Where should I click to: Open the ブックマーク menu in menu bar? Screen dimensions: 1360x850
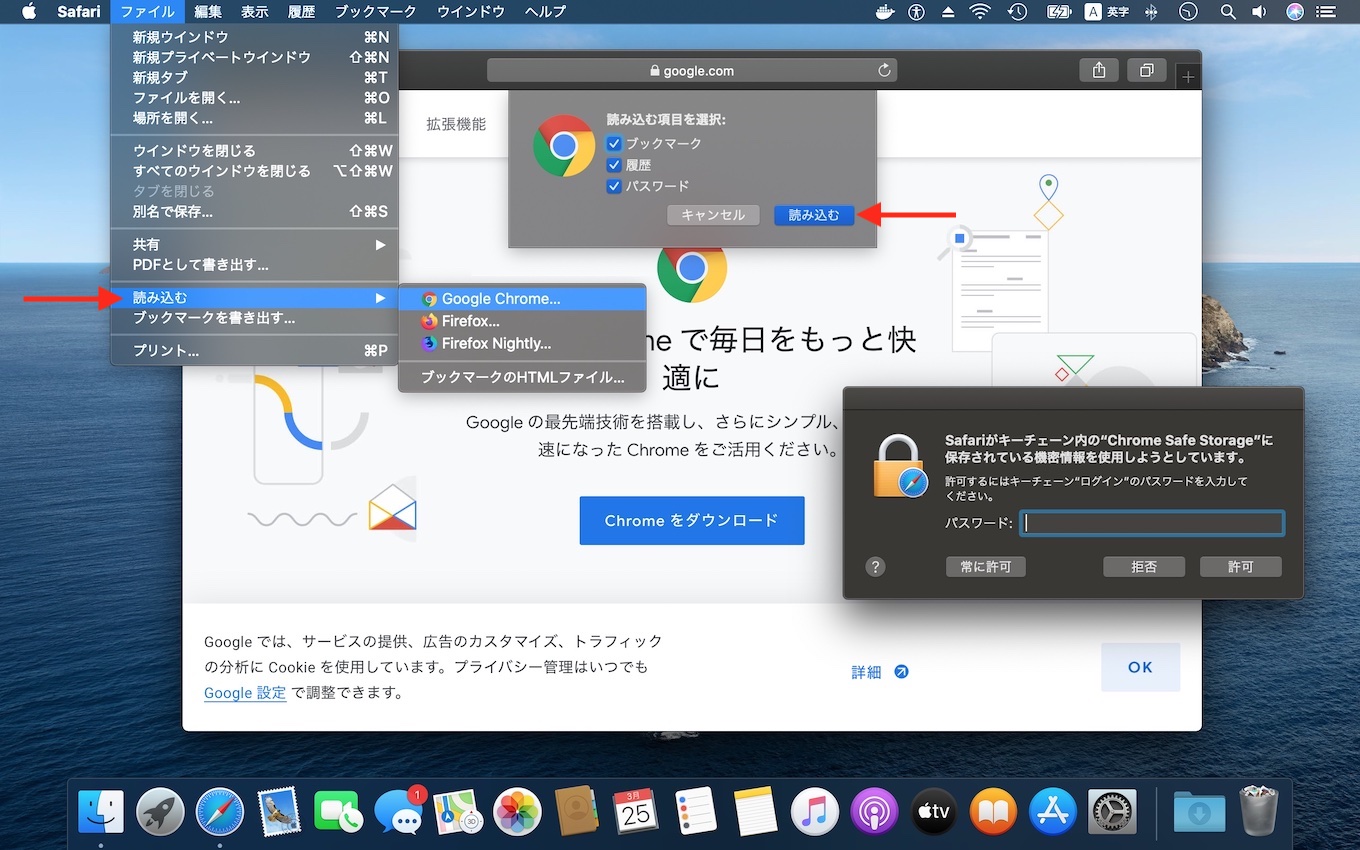(375, 12)
